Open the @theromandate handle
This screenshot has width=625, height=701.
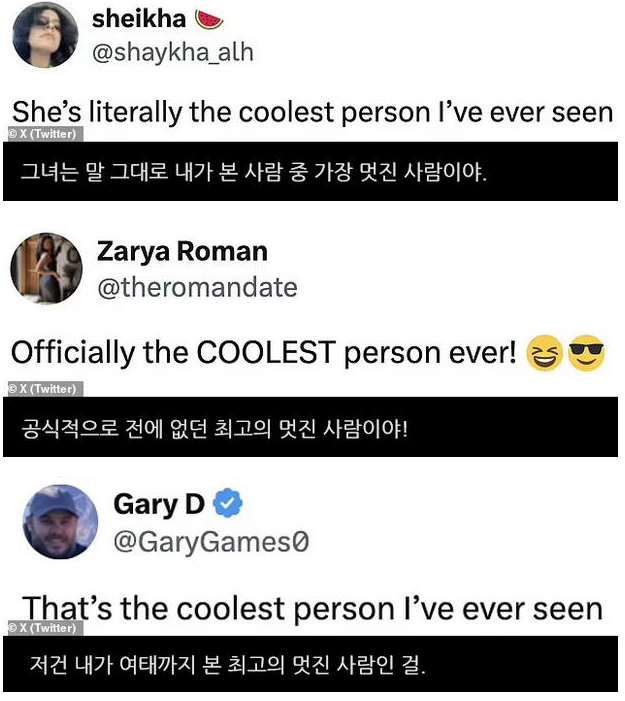click(196, 287)
